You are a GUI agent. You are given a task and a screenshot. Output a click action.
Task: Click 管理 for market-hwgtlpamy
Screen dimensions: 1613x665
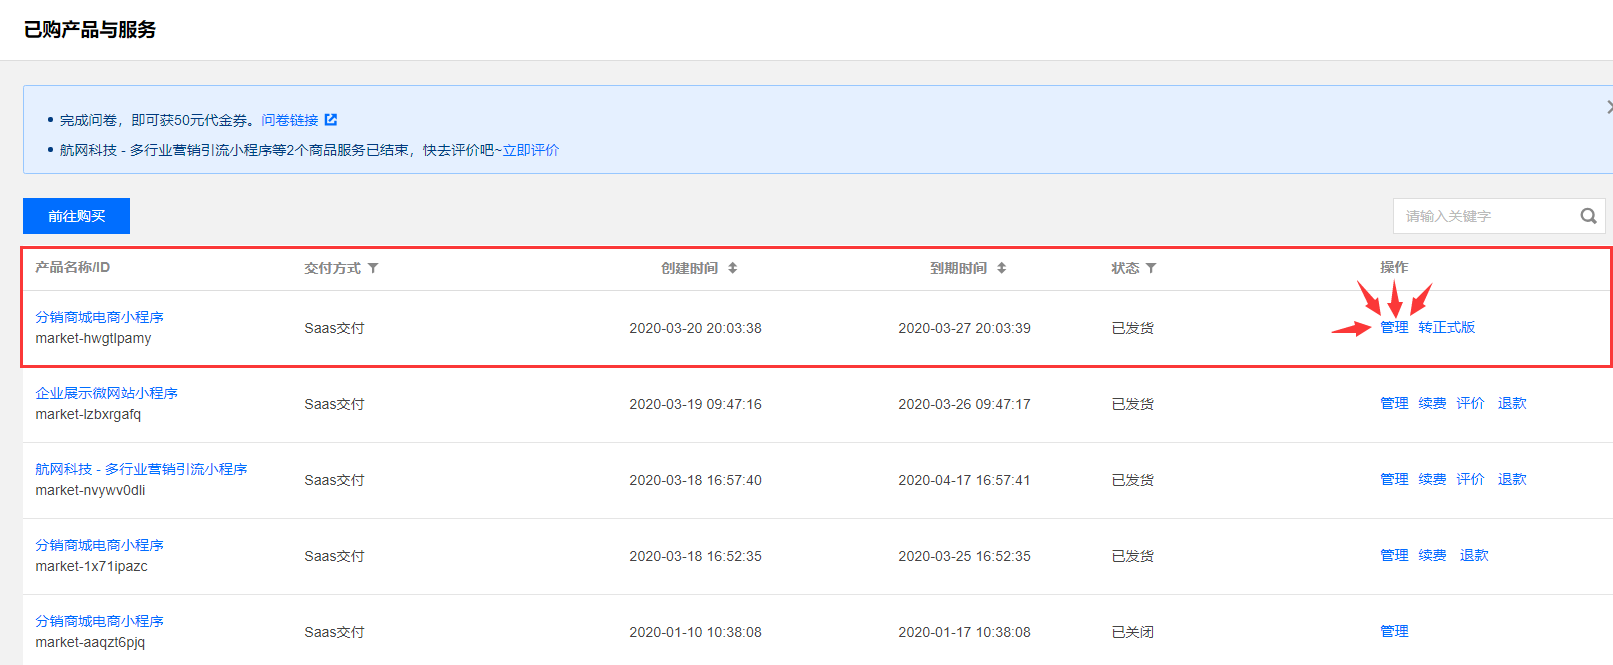click(1394, 327)
